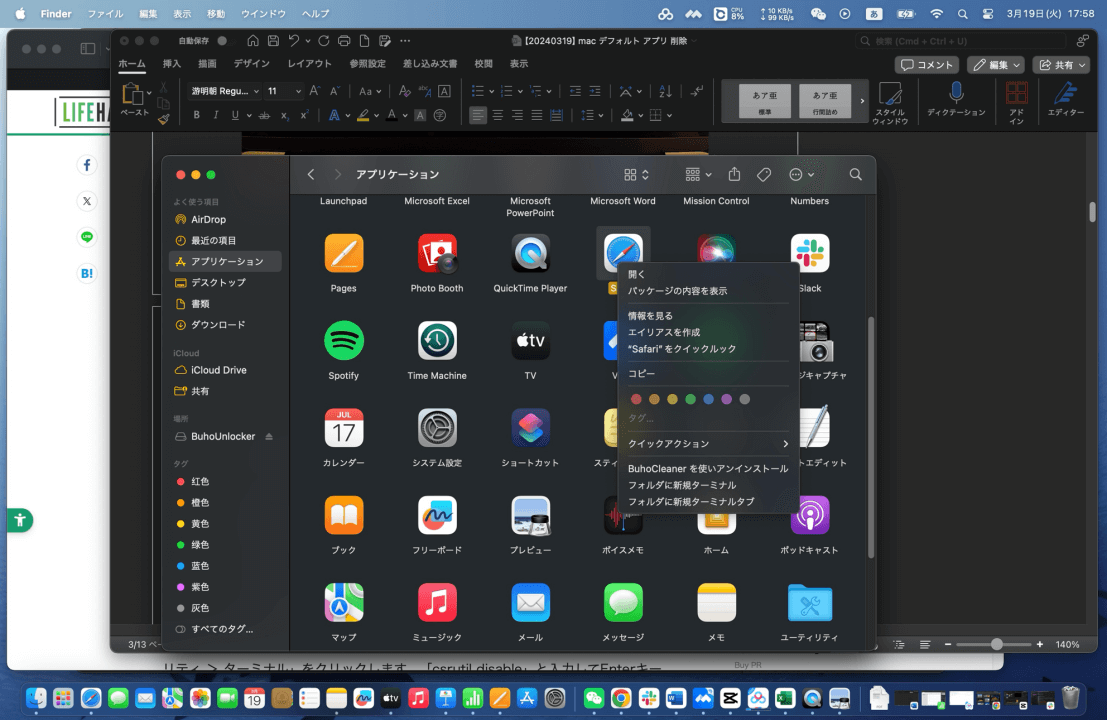Switch to the 挿入 ribbon tab
This screenshot has height=720, width=1107.
172,64
